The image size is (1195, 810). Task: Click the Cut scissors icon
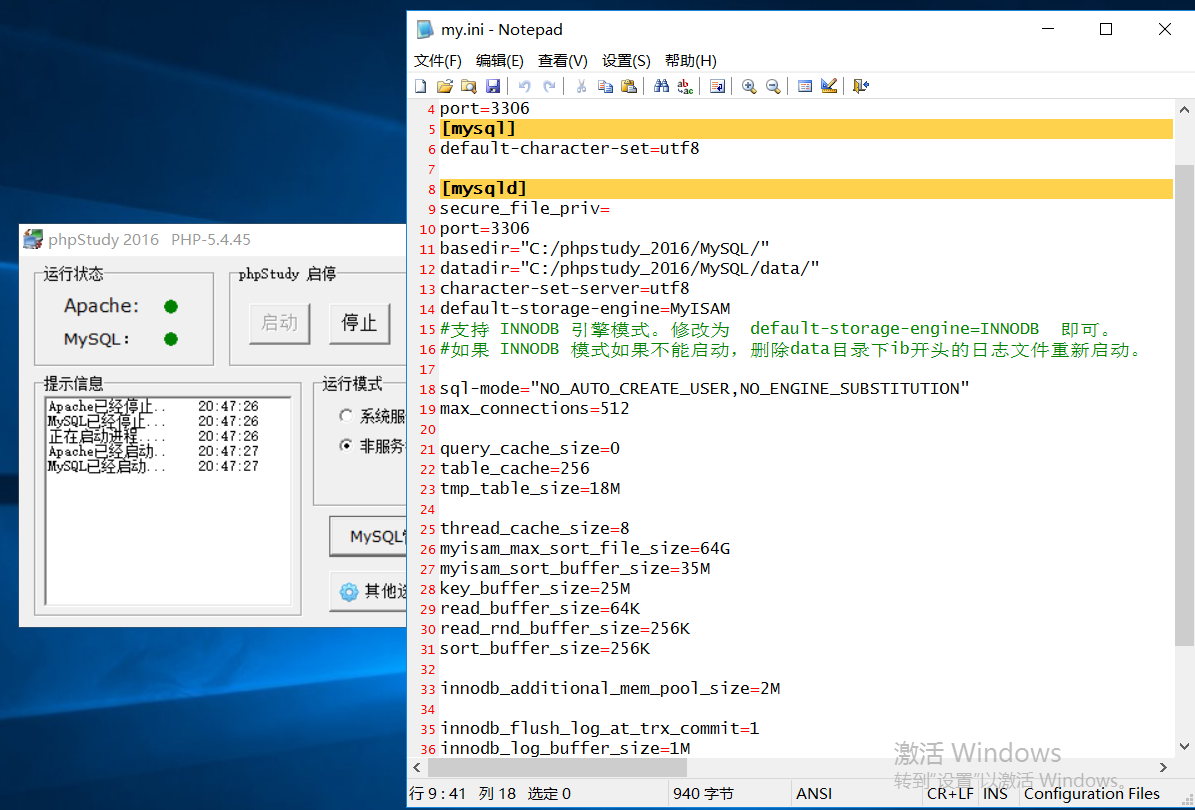[581, 86]
